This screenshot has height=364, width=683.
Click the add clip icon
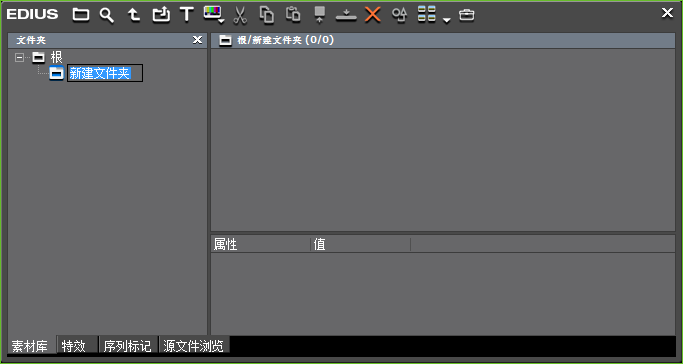coord(161,15)
